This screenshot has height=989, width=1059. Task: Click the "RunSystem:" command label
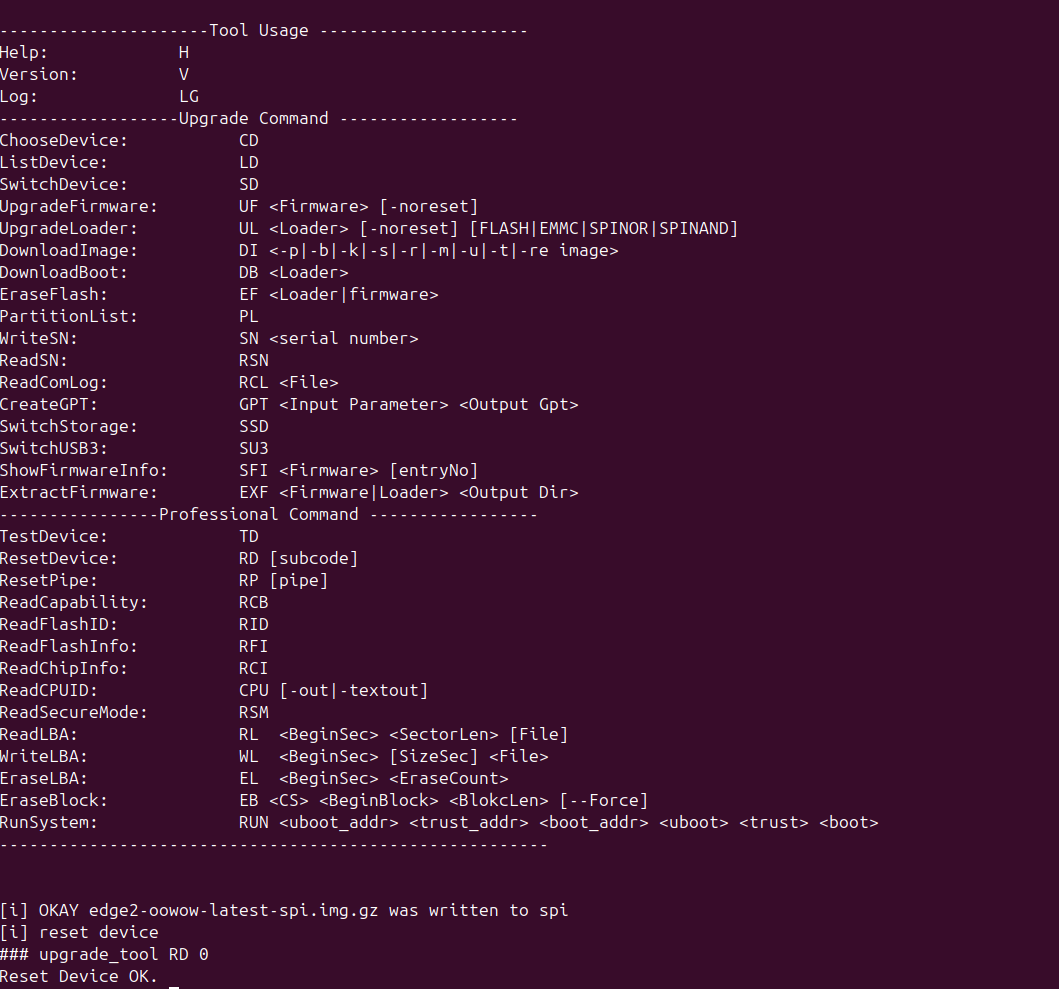[x=49, y=822]
